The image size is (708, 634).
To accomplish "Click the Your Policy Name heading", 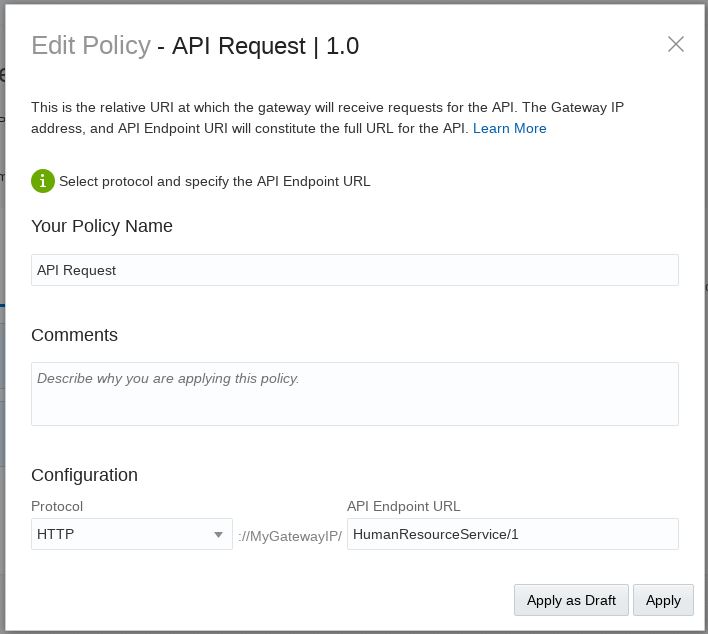I will [102, 226].
